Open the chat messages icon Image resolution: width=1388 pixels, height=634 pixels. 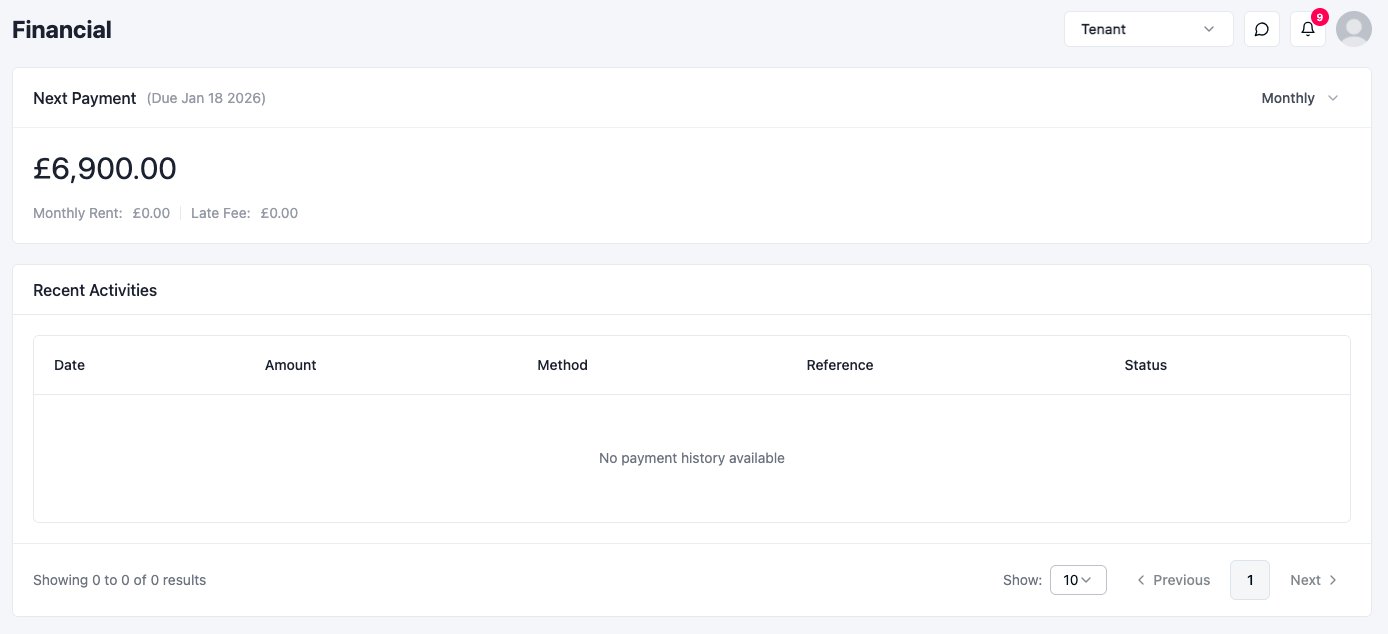[1261, 29]
